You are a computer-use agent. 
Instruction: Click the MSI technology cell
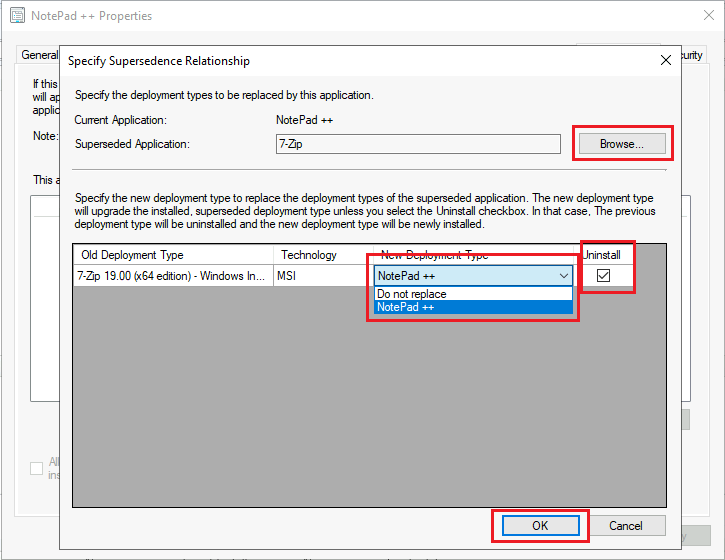coord(323,276)
